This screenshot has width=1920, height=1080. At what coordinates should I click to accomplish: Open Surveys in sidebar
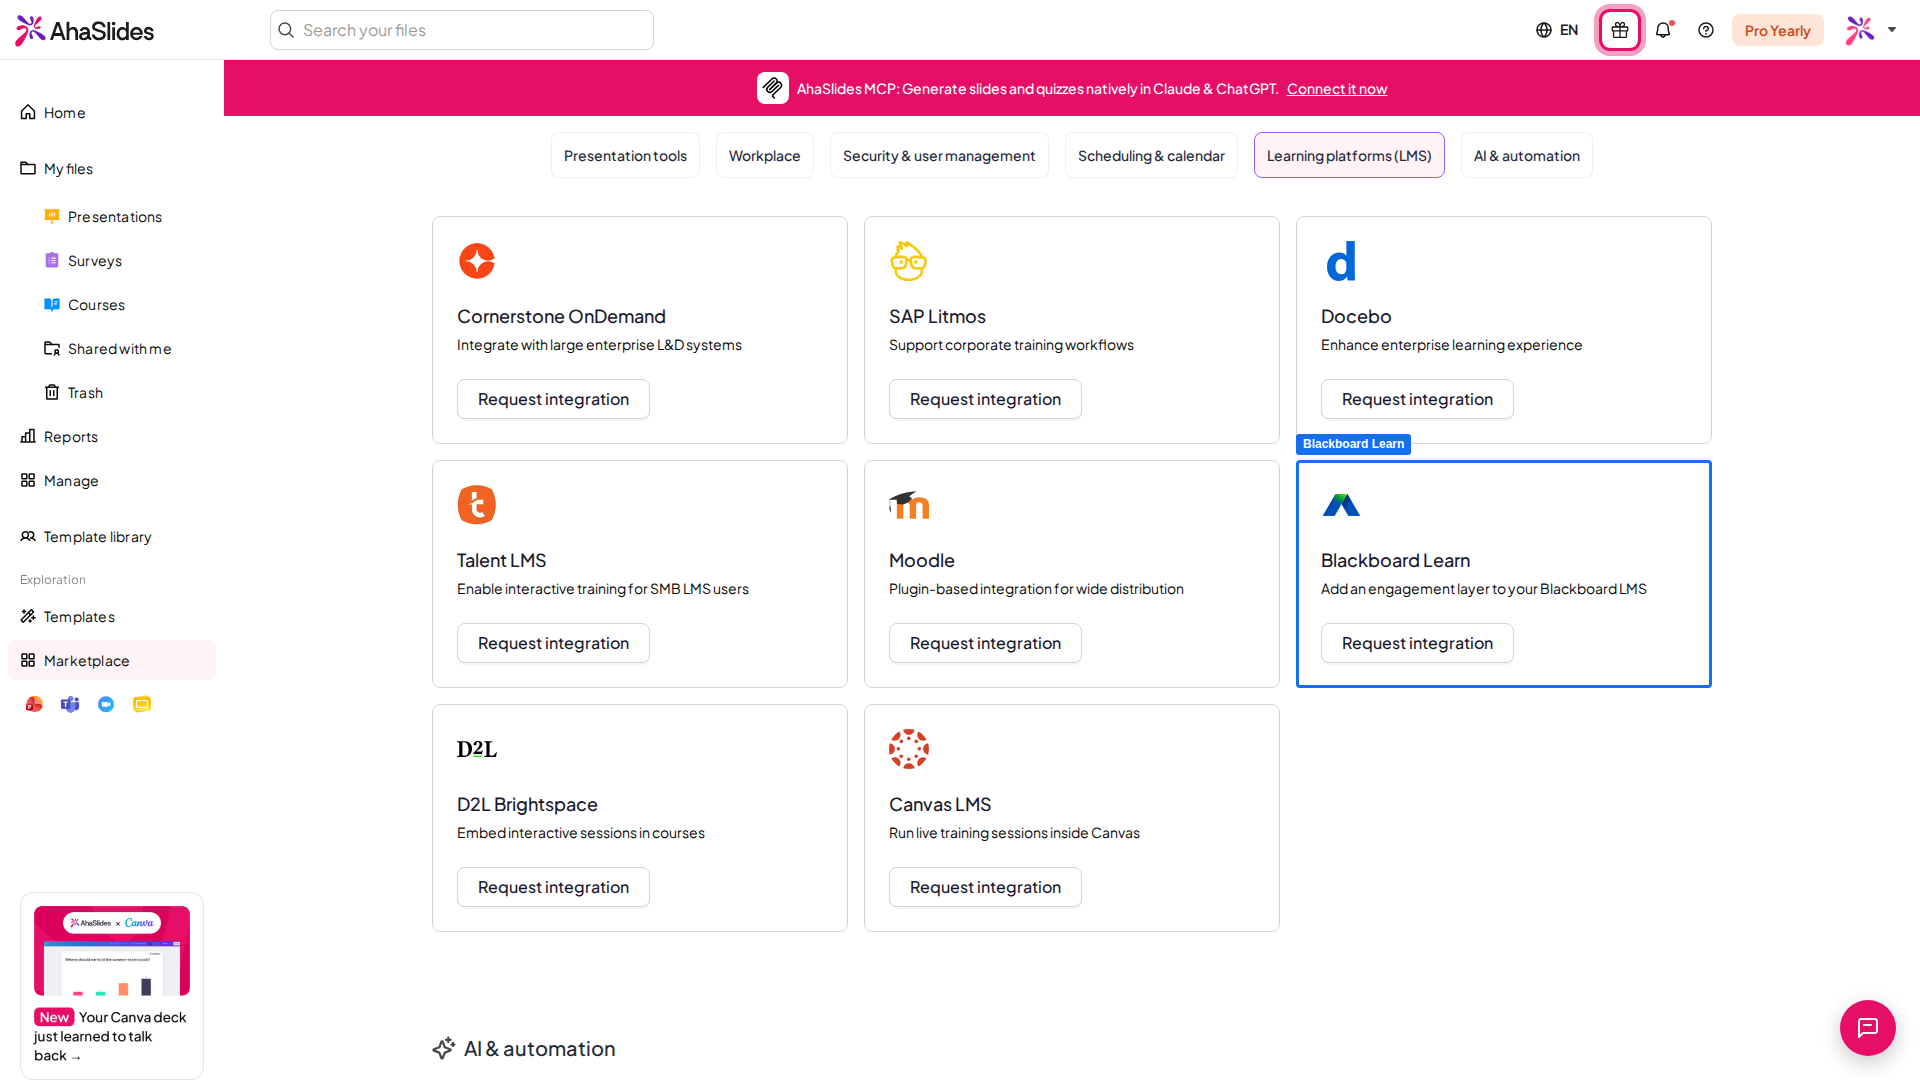(112, 260)
